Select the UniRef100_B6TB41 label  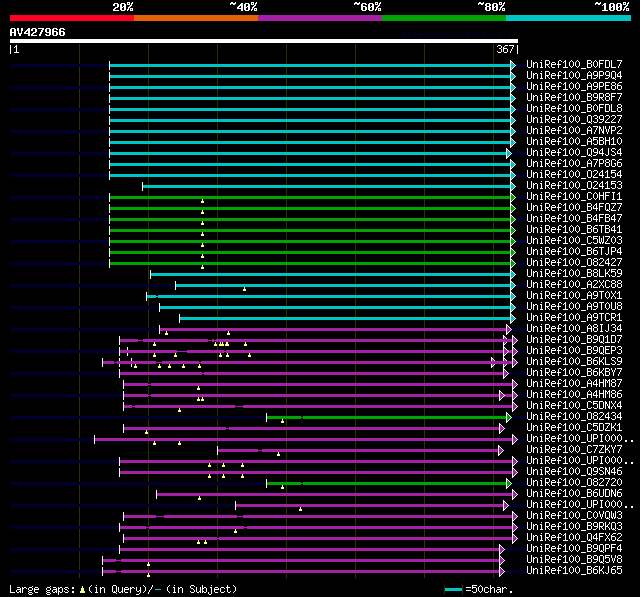click(574, 230)
